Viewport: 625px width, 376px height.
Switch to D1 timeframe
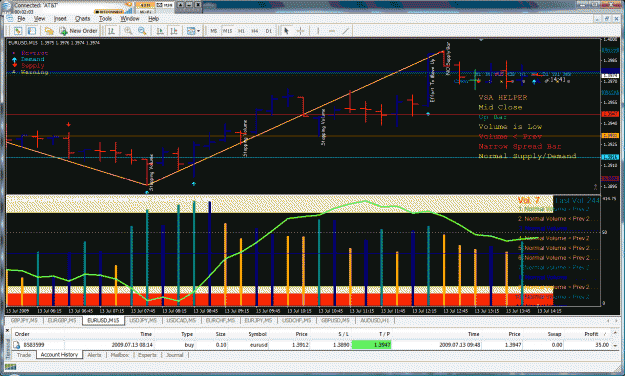click(269, 31)
